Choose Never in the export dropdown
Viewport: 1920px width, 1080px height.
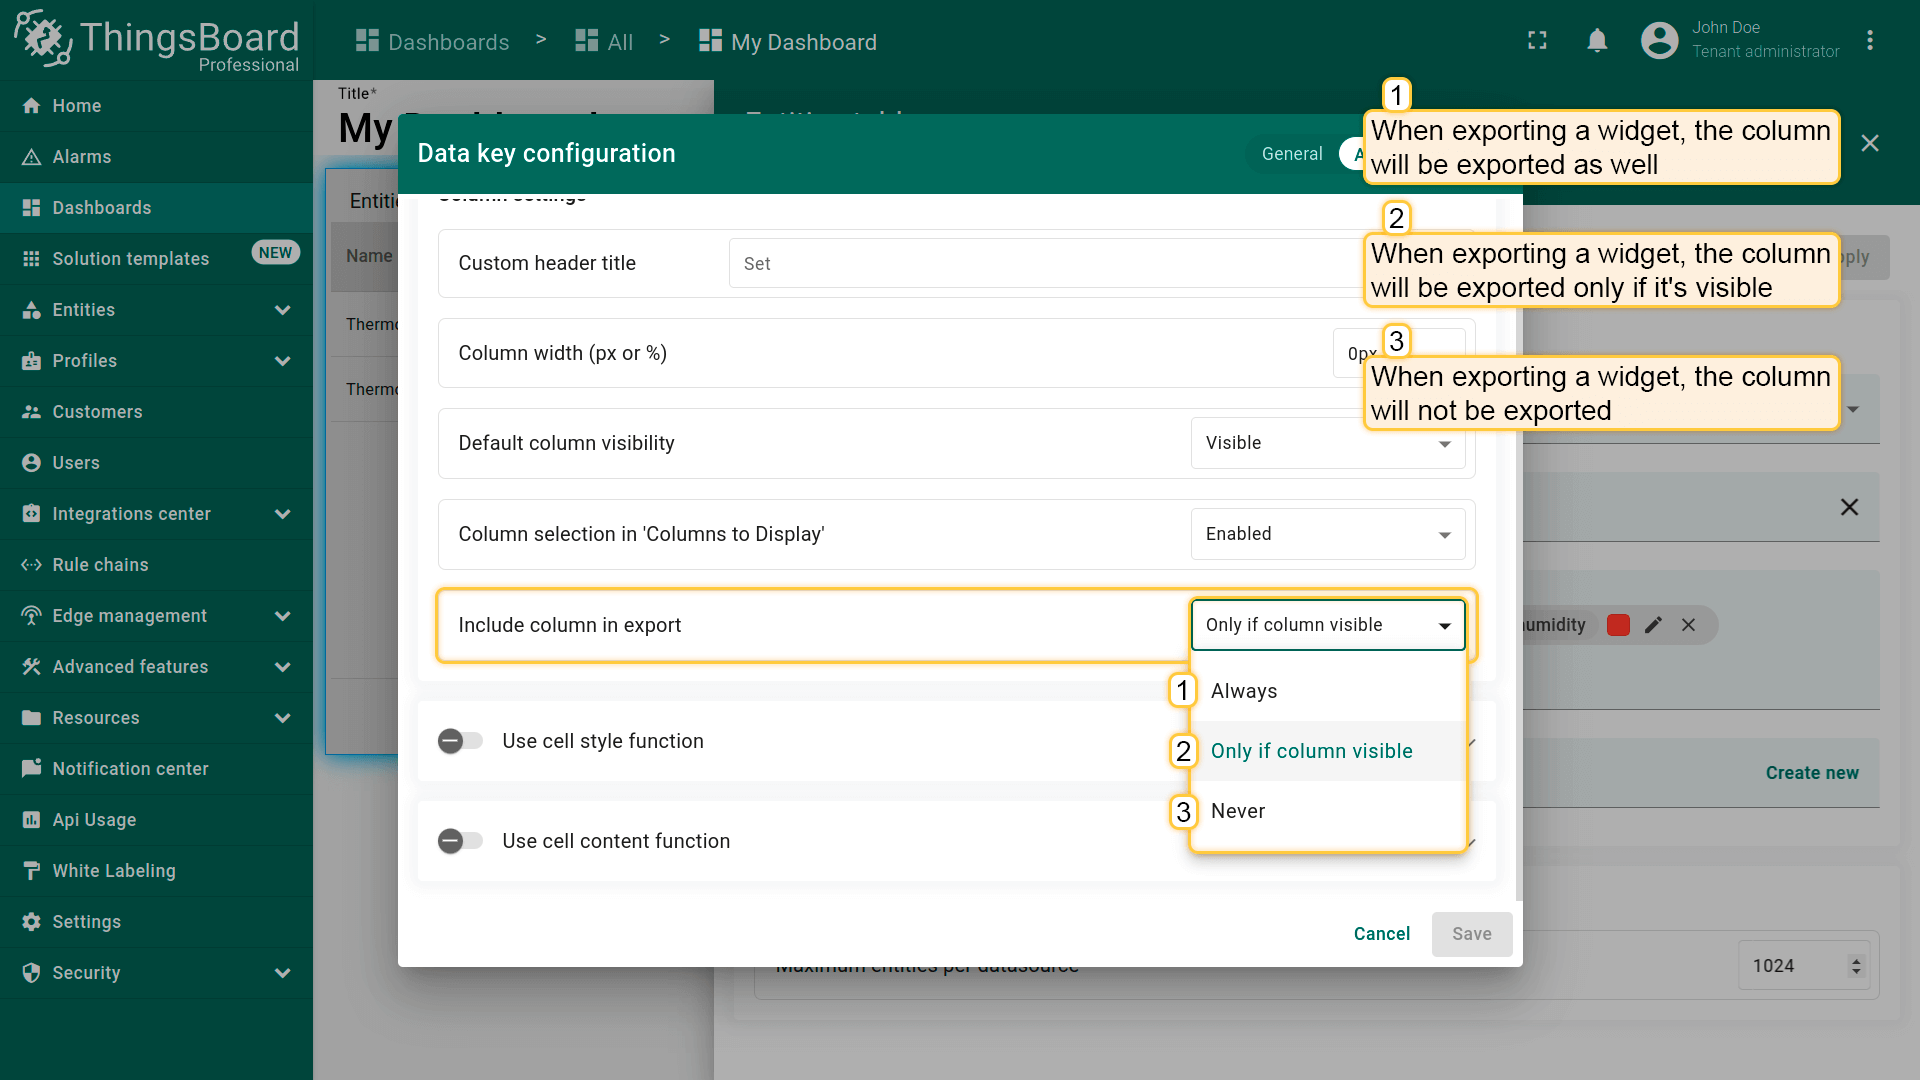click(x=1238, y=811)
